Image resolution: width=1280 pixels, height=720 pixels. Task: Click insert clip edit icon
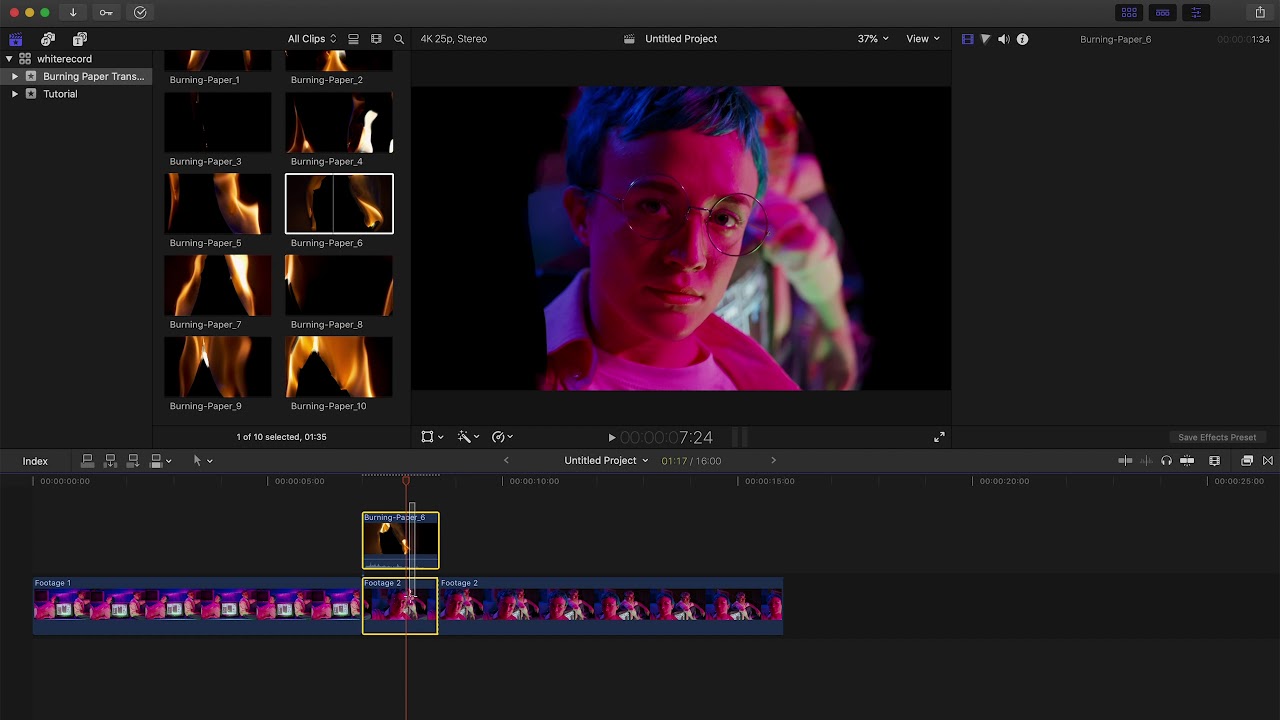[111, 461]
